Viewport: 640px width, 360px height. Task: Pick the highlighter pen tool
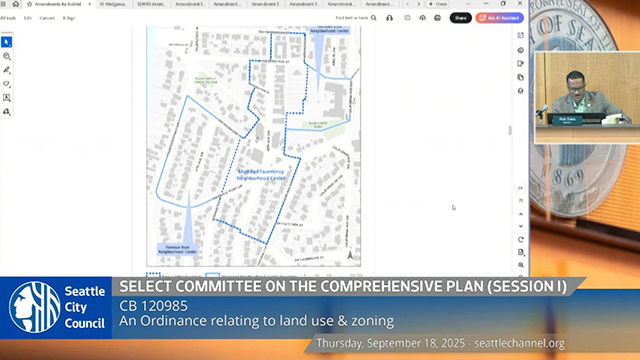pyautogui.click(x=7, y=70)
